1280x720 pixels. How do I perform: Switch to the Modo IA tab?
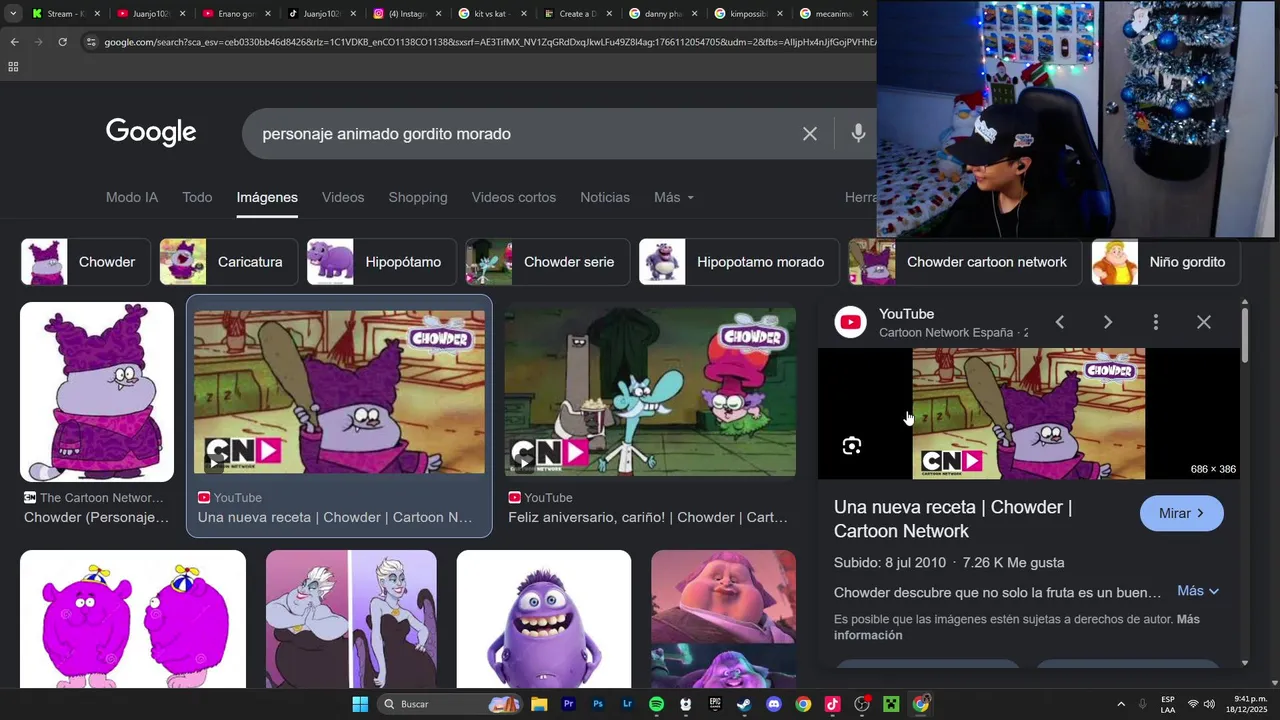[132, 197]
